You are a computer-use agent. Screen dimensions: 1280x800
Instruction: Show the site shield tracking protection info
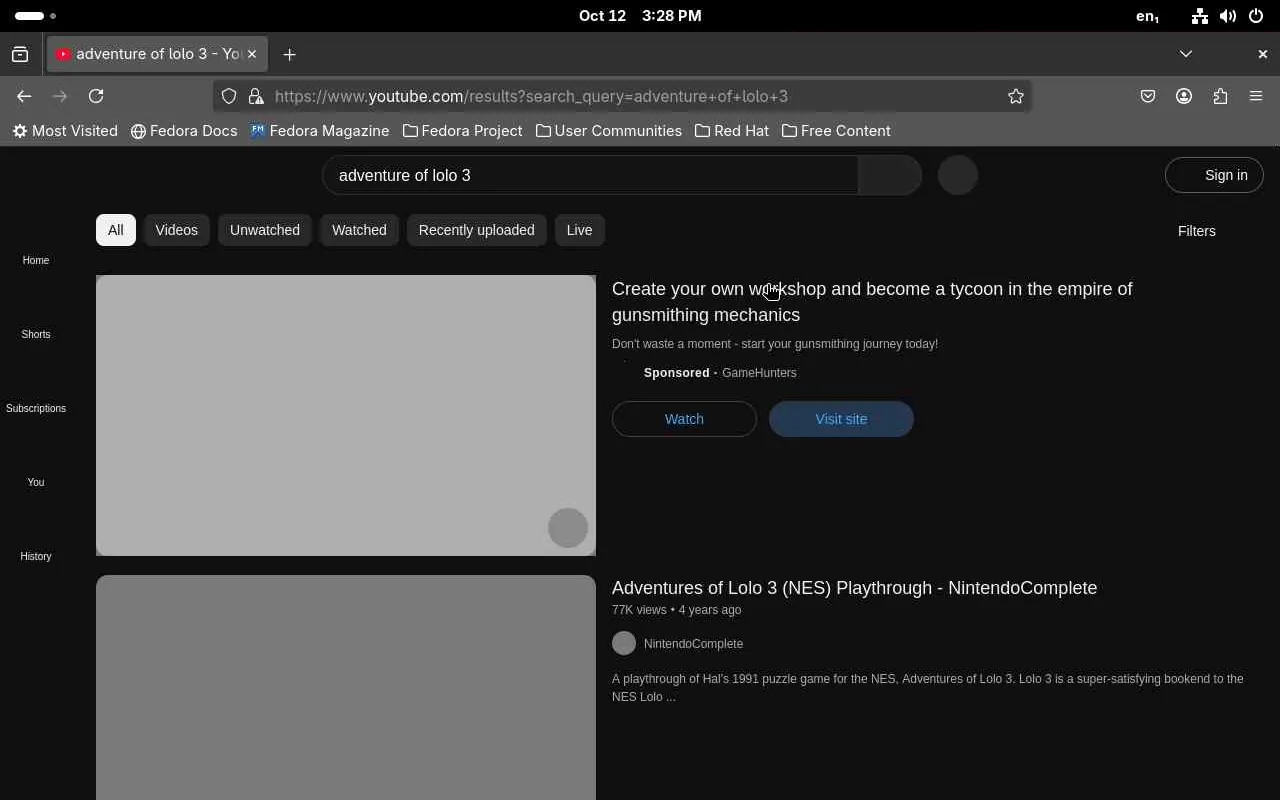(229, 96)
